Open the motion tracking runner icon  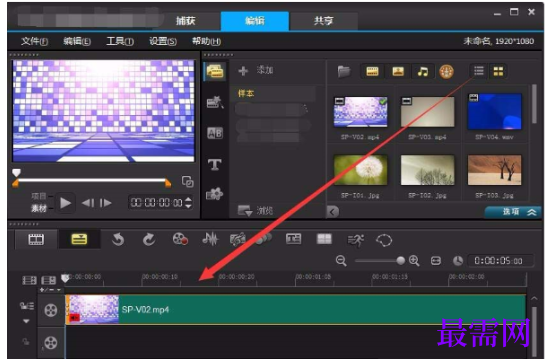point(355,240)
